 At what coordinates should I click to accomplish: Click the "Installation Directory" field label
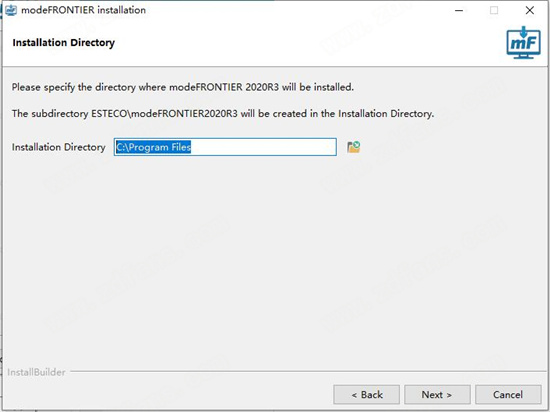(x=59, y=147)
